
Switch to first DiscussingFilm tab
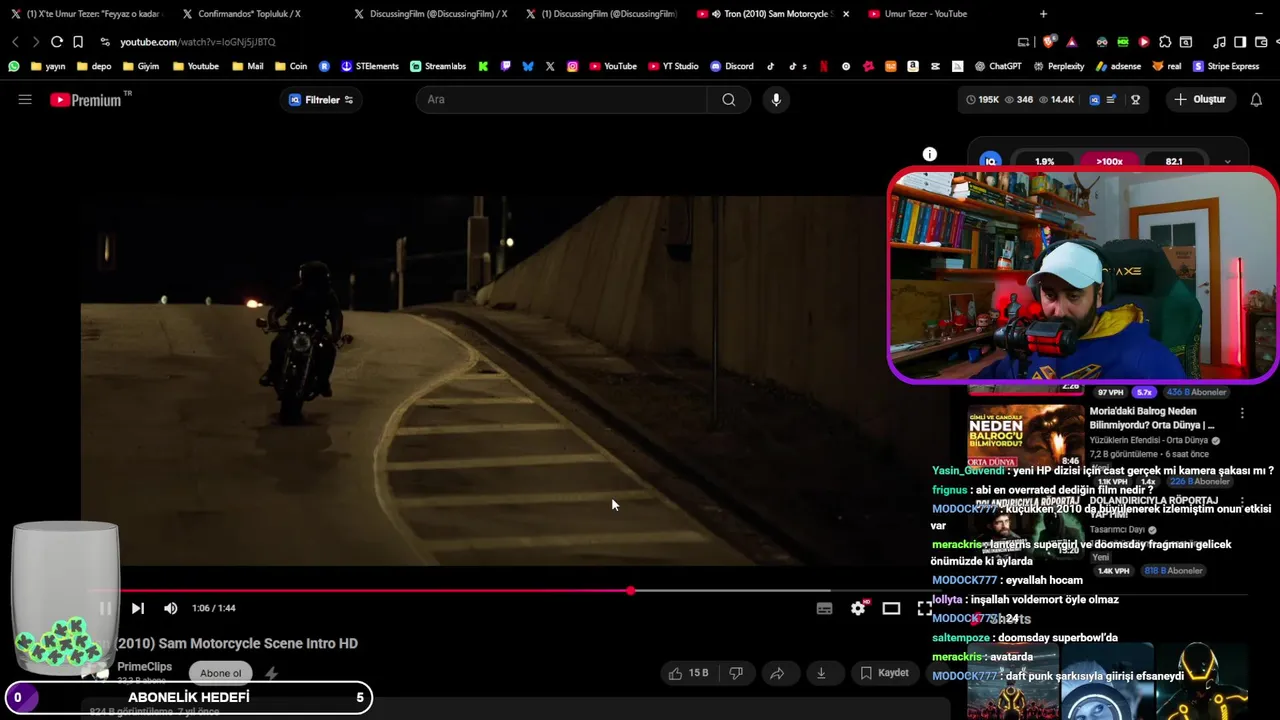pos(430,14)
